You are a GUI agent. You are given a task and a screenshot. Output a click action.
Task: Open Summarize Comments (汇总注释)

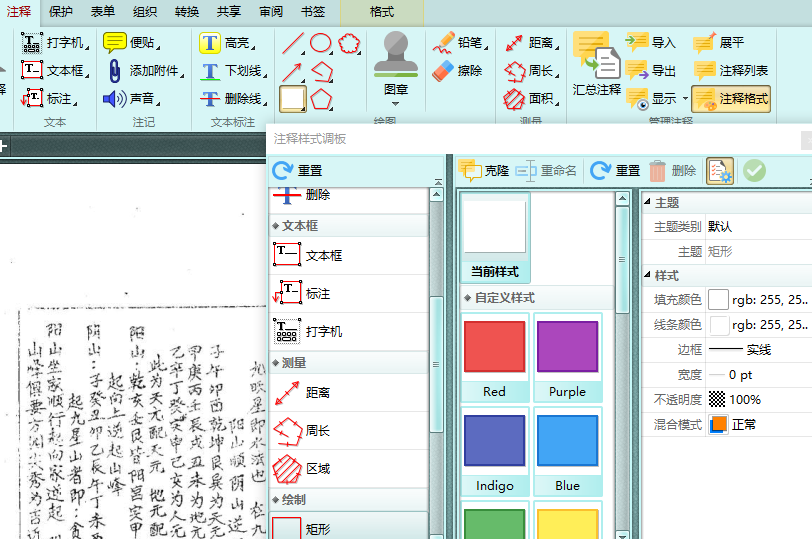[x=597, y=64]
